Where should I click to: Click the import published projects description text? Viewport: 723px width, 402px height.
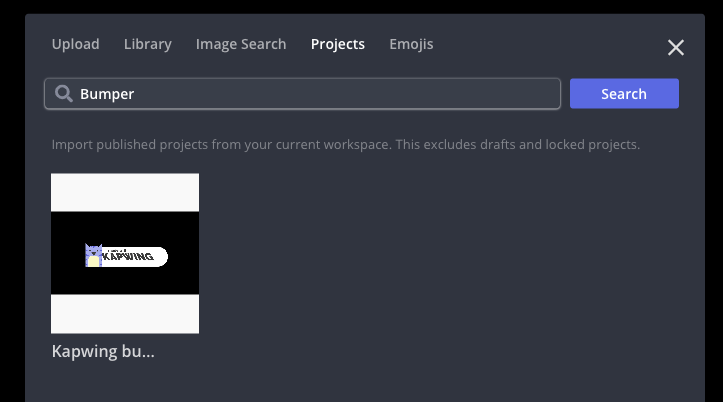[x=345, y=144]
